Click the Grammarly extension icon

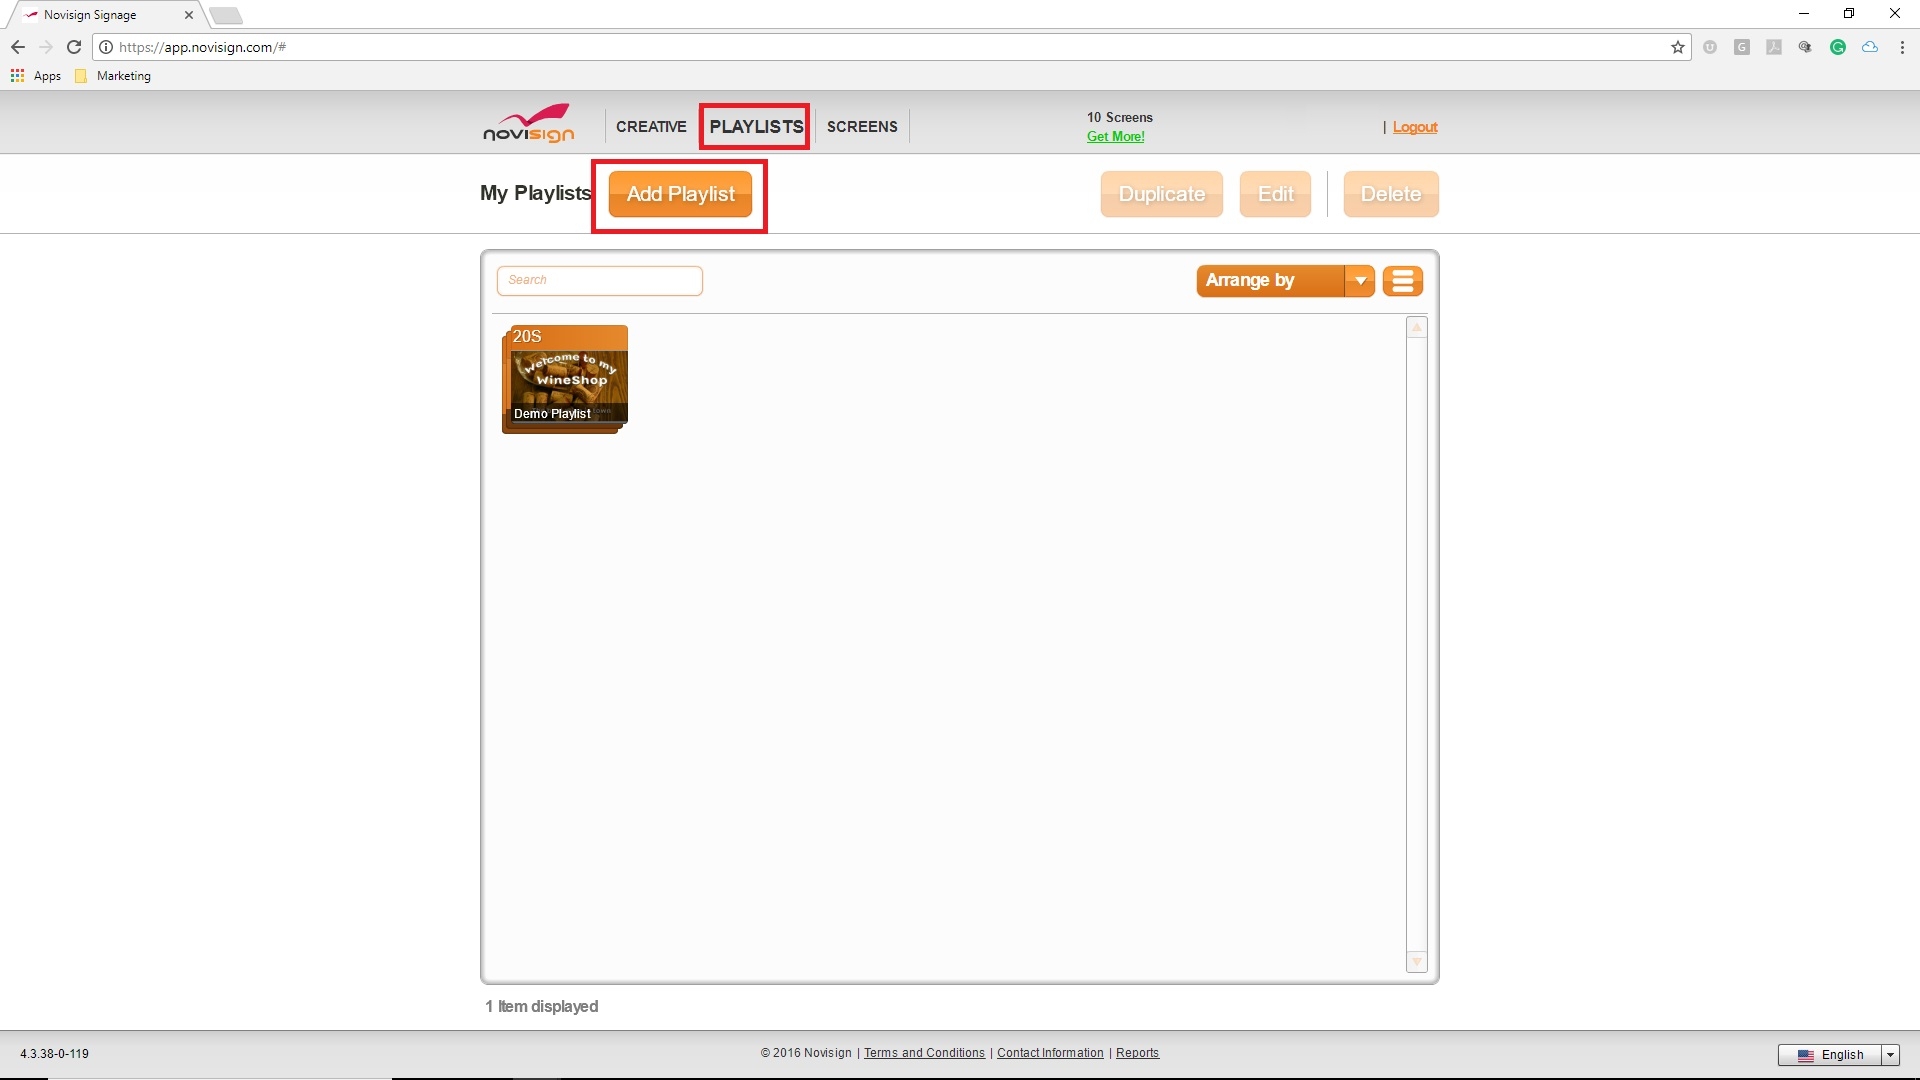point(1837,47)
